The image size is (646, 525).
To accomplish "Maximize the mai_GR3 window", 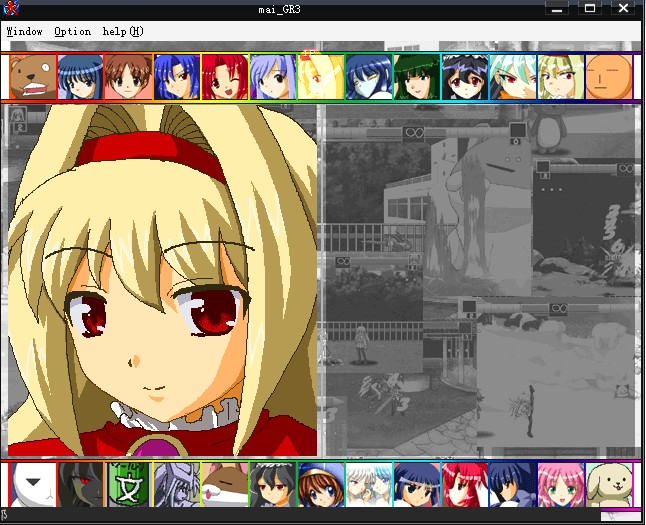I will 590,8.
